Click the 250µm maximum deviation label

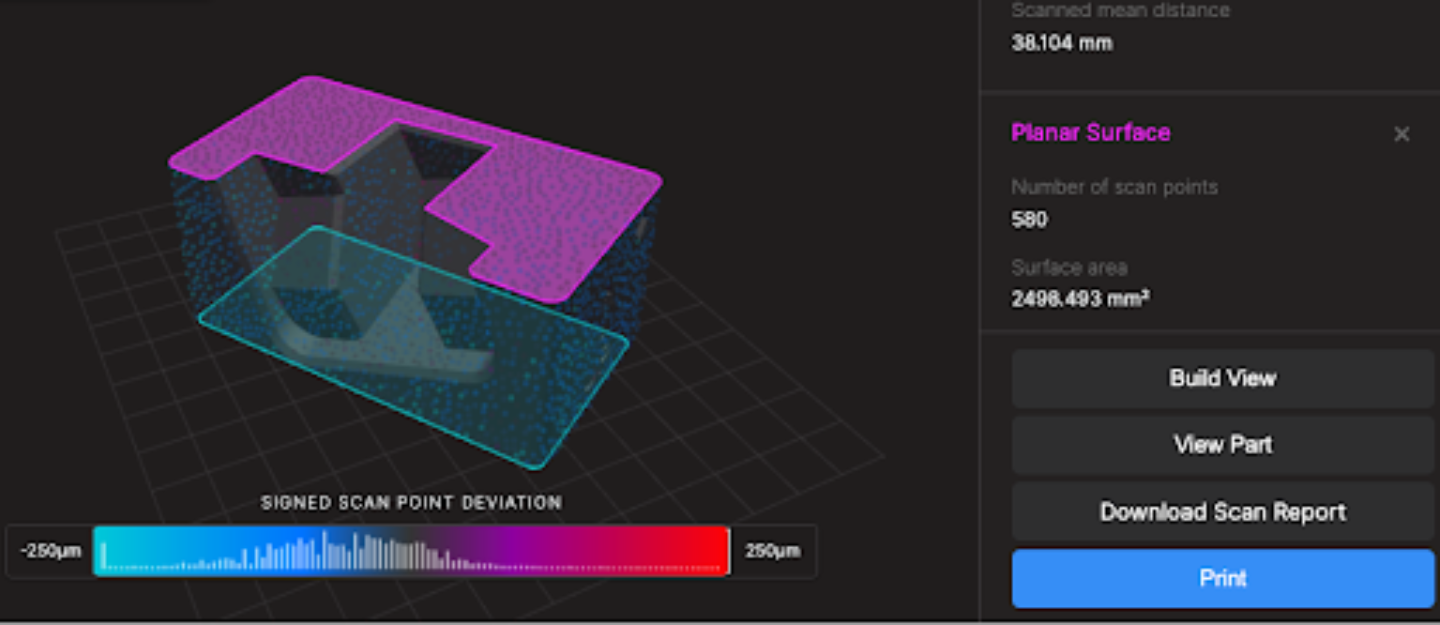pyautogui.click(x=772, y=551)
